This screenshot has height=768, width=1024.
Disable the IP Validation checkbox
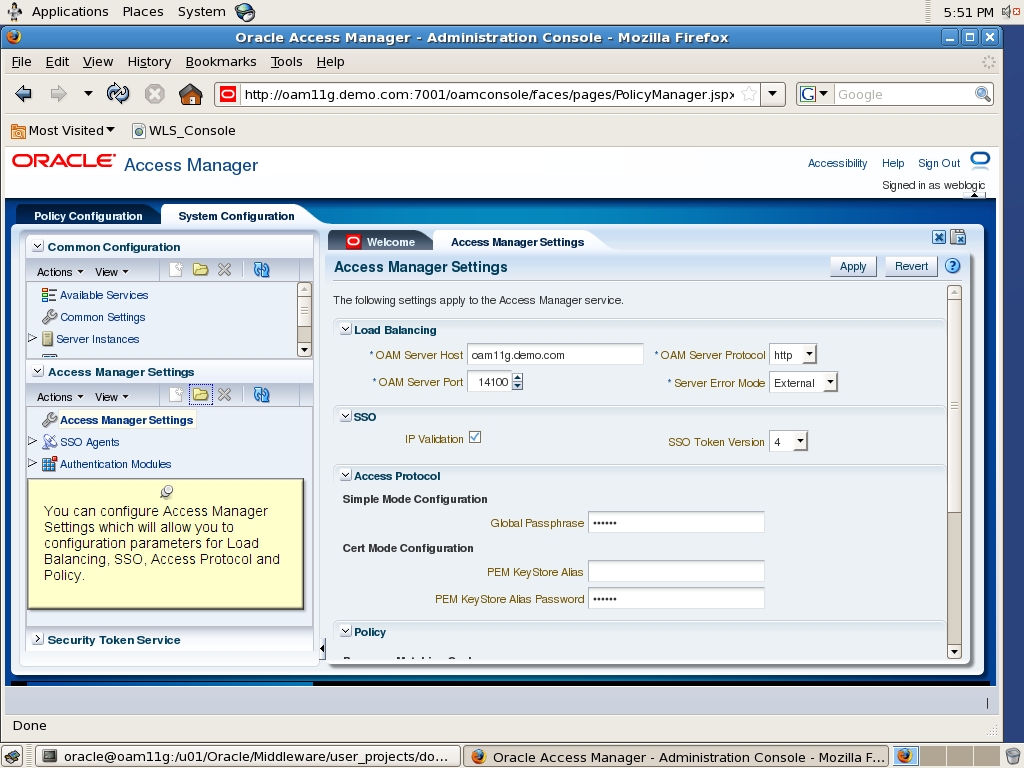coord(476,437)
